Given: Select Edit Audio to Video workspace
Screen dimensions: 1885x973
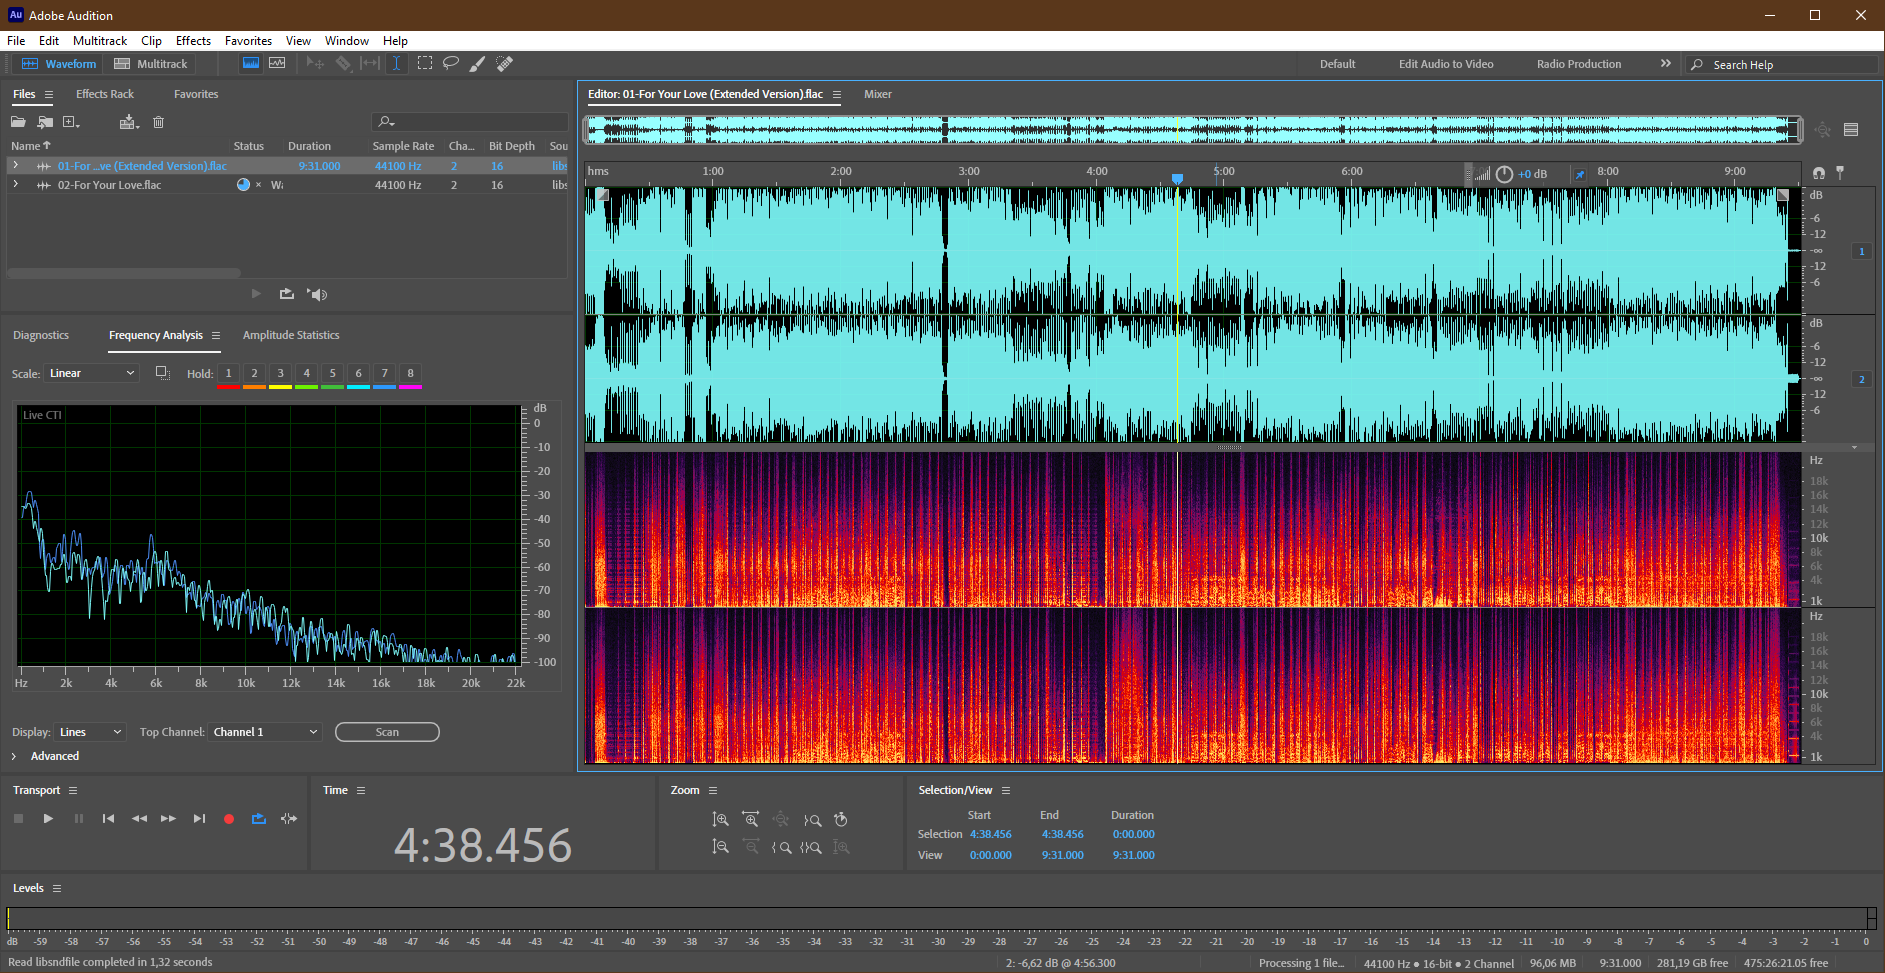Looking at the screenshot, I should point(1446,64).
